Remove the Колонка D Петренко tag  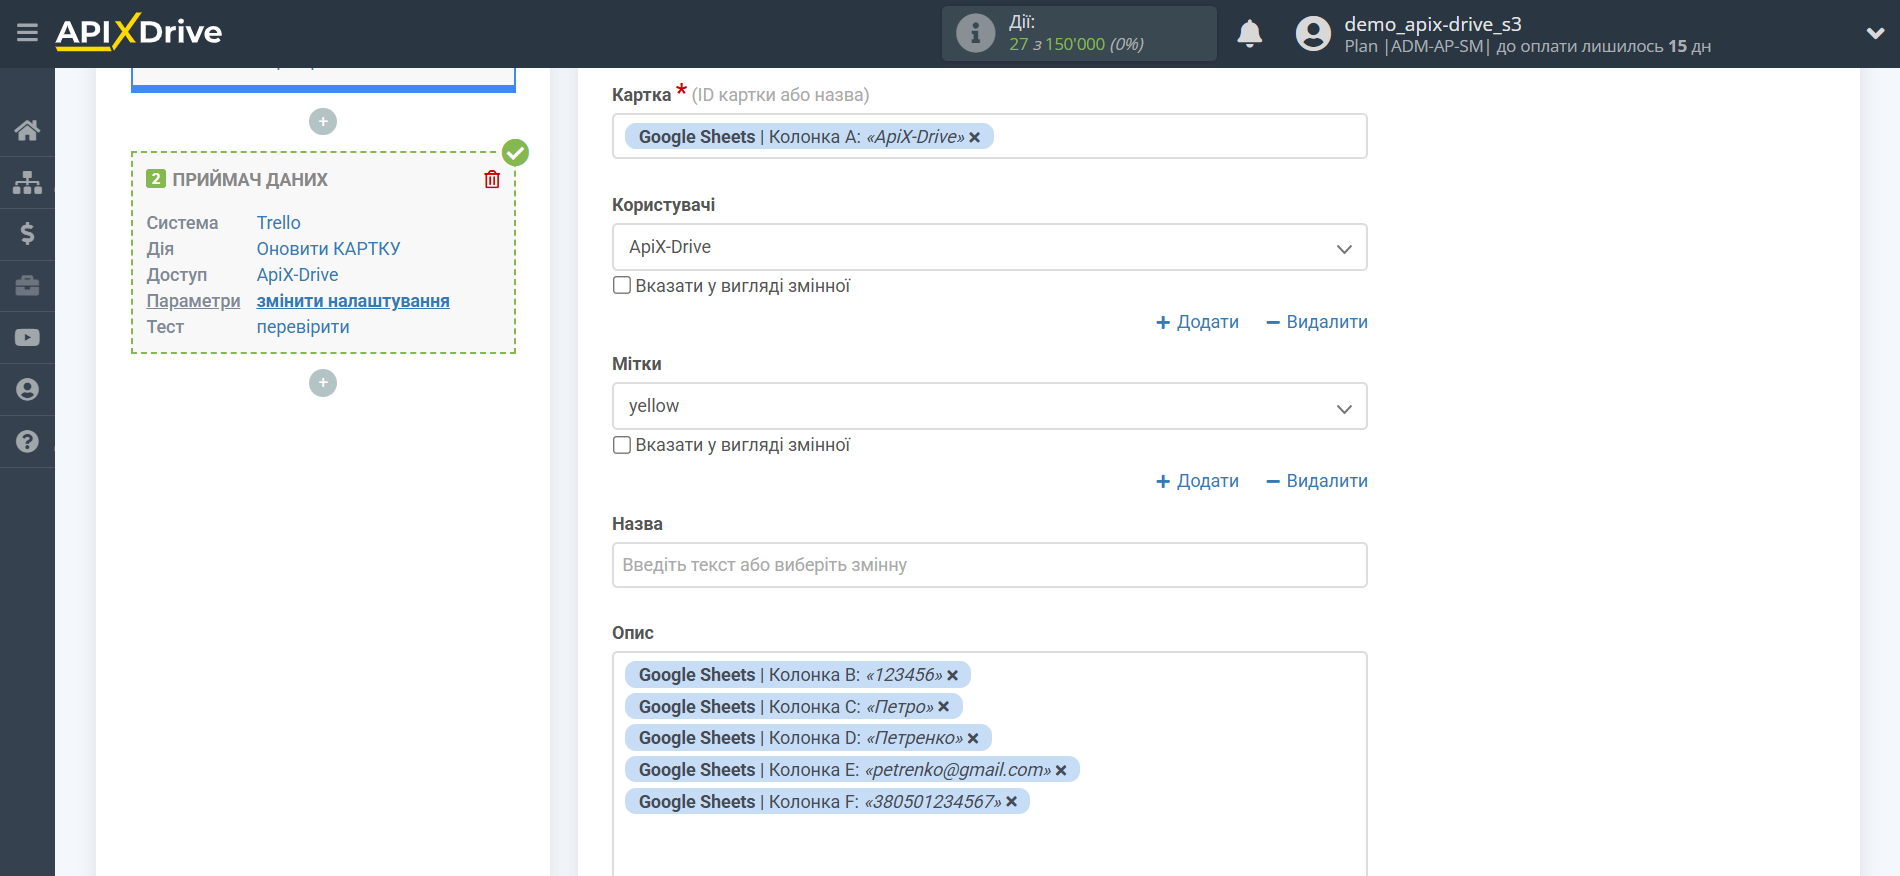973,739
